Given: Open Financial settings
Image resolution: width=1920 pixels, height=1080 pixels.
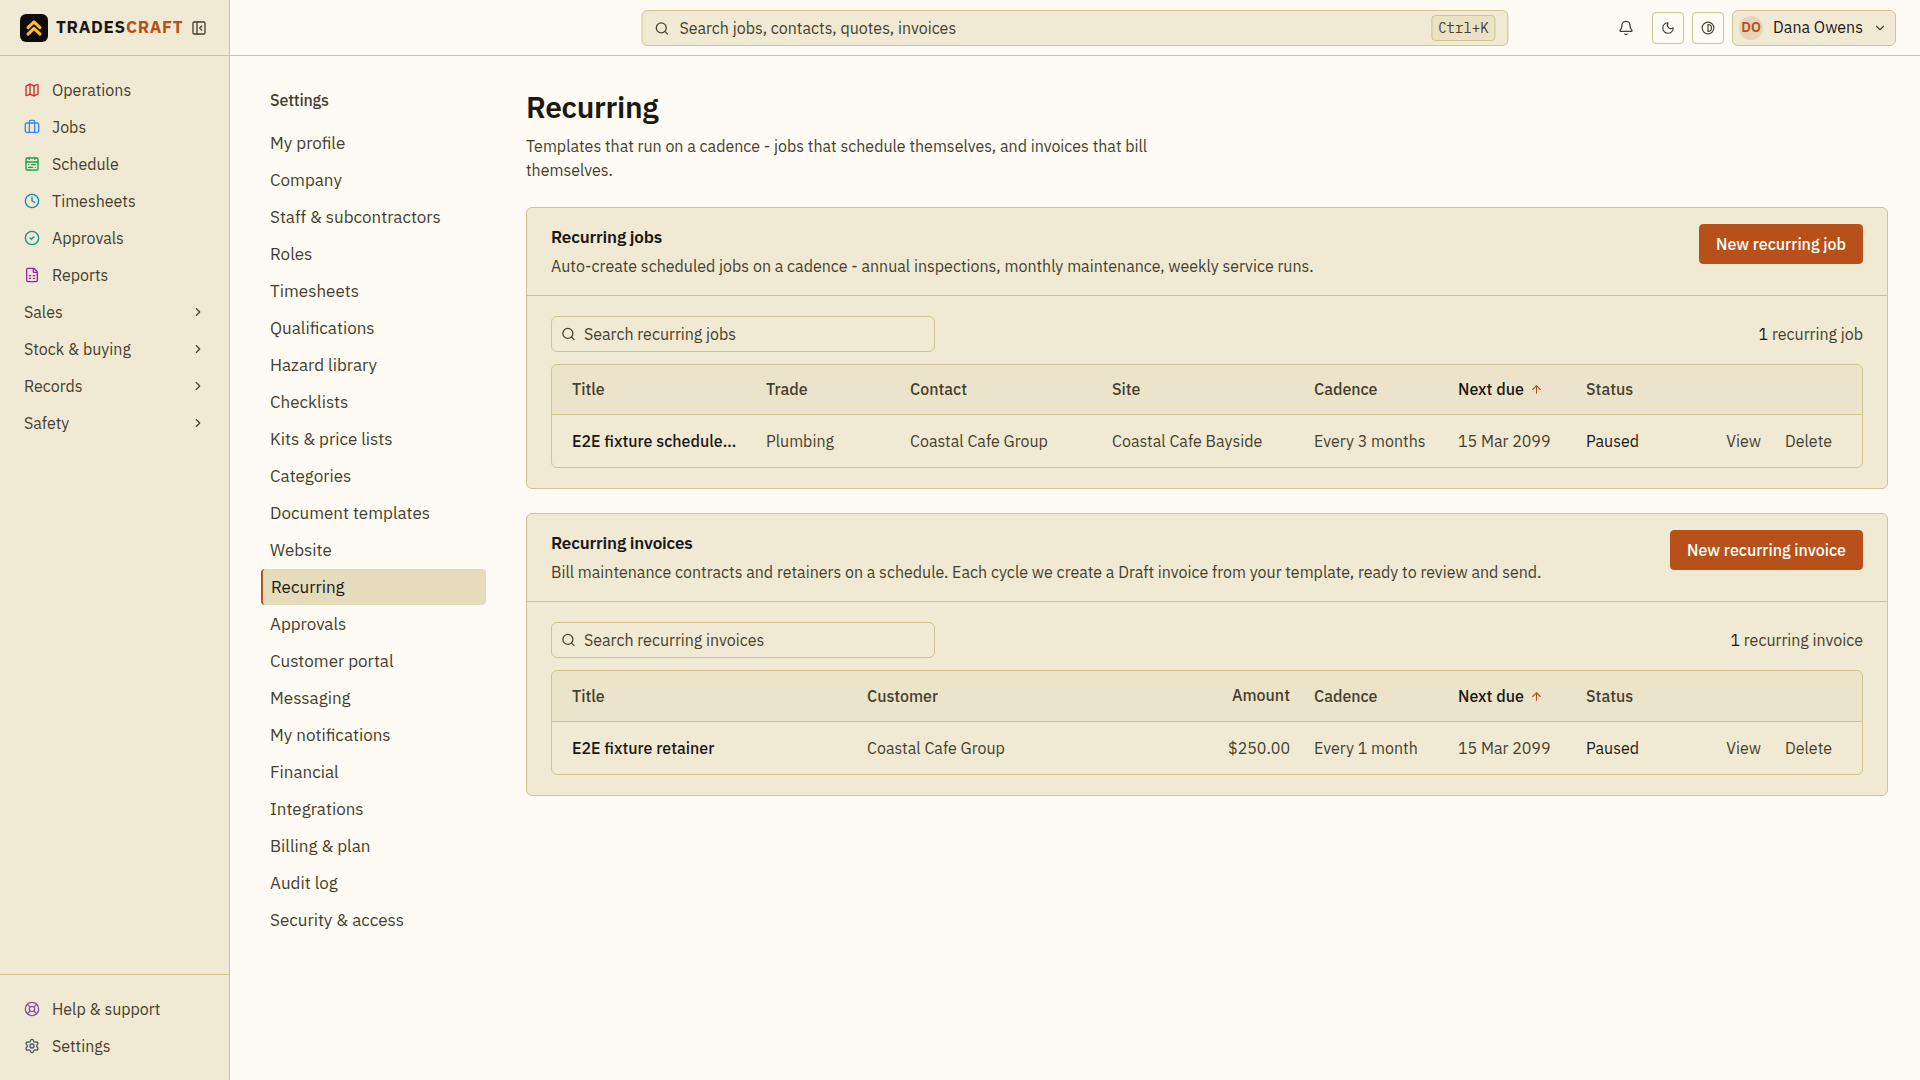Looking at the screenshot, I should [x=373, y=772].
